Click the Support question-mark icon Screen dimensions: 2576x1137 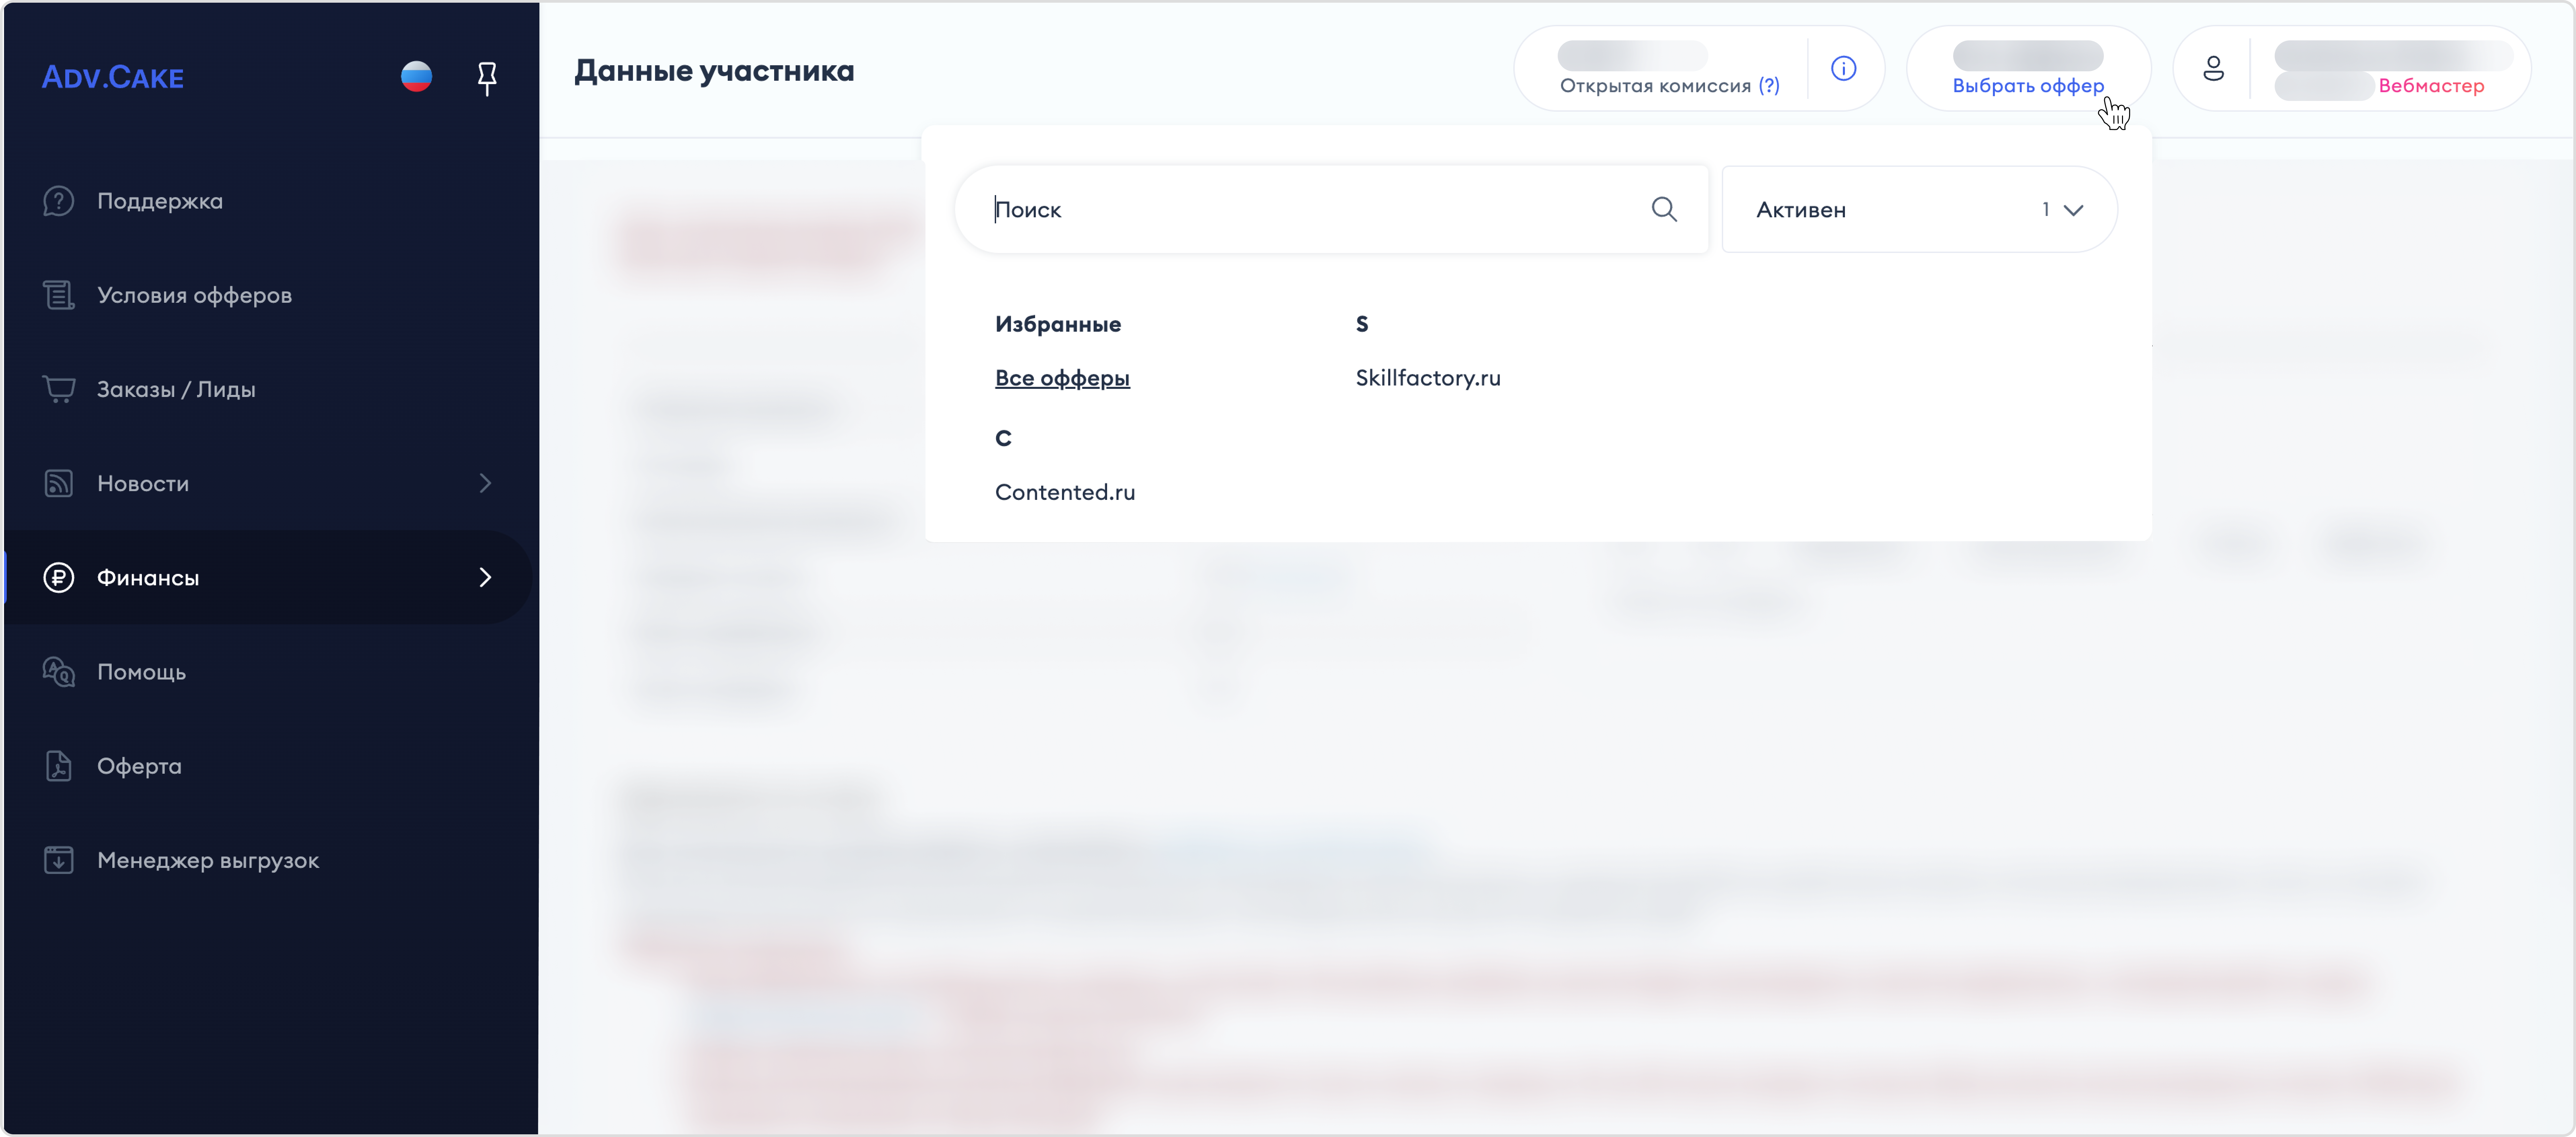point(59,201)
